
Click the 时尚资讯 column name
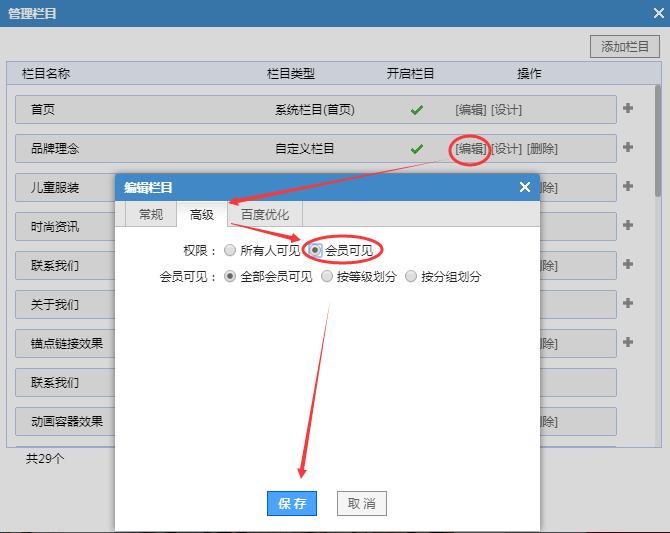tap(55, 227)
